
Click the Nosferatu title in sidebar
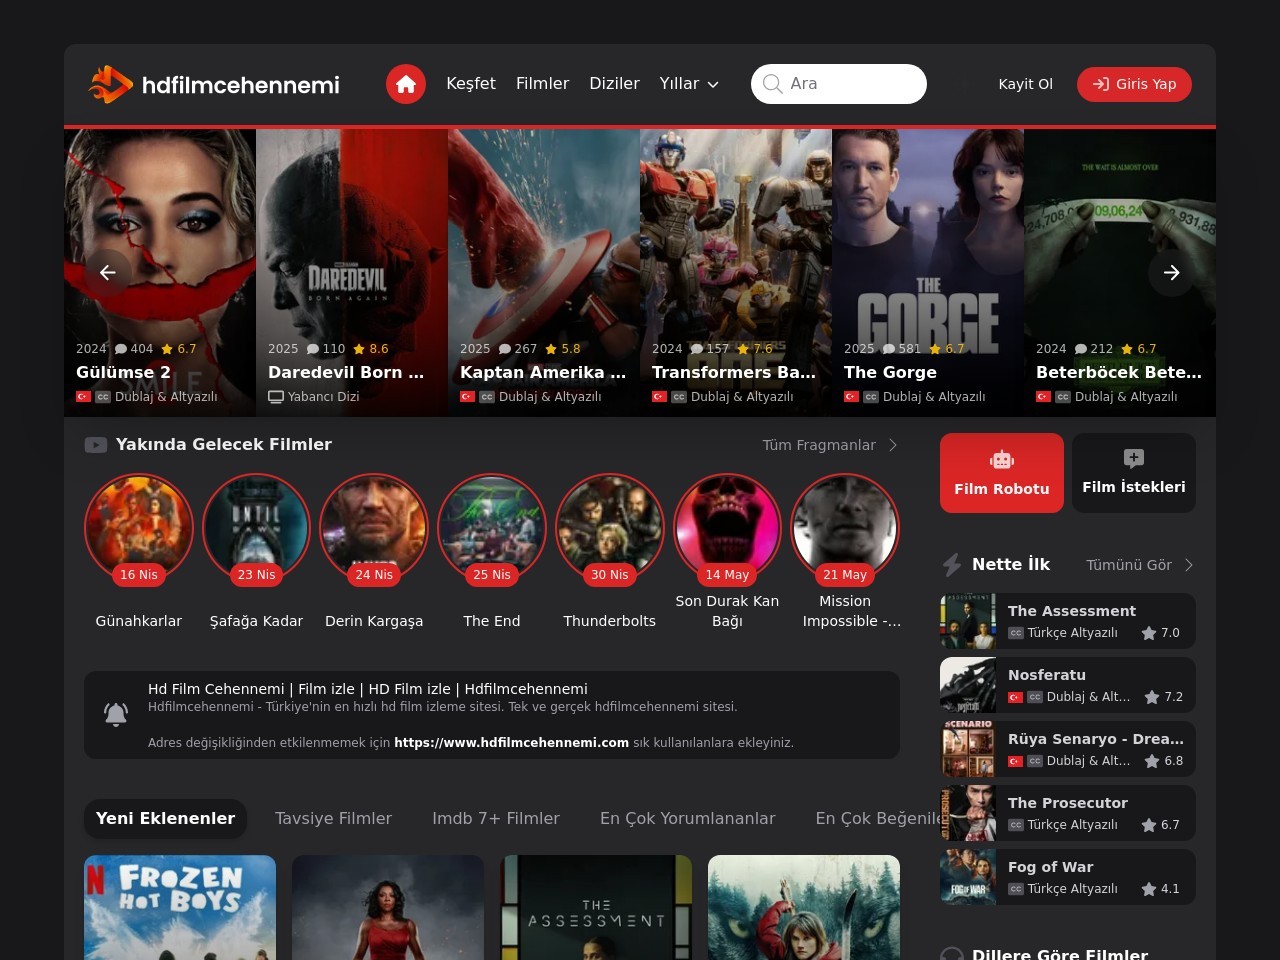[x=1047, y=675]
